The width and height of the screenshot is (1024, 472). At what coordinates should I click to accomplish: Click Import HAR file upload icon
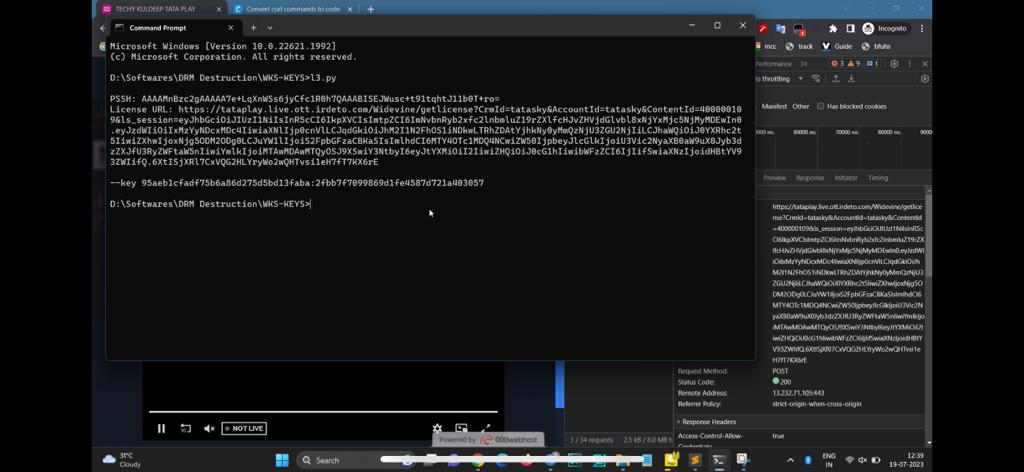(x=835, y=78)
